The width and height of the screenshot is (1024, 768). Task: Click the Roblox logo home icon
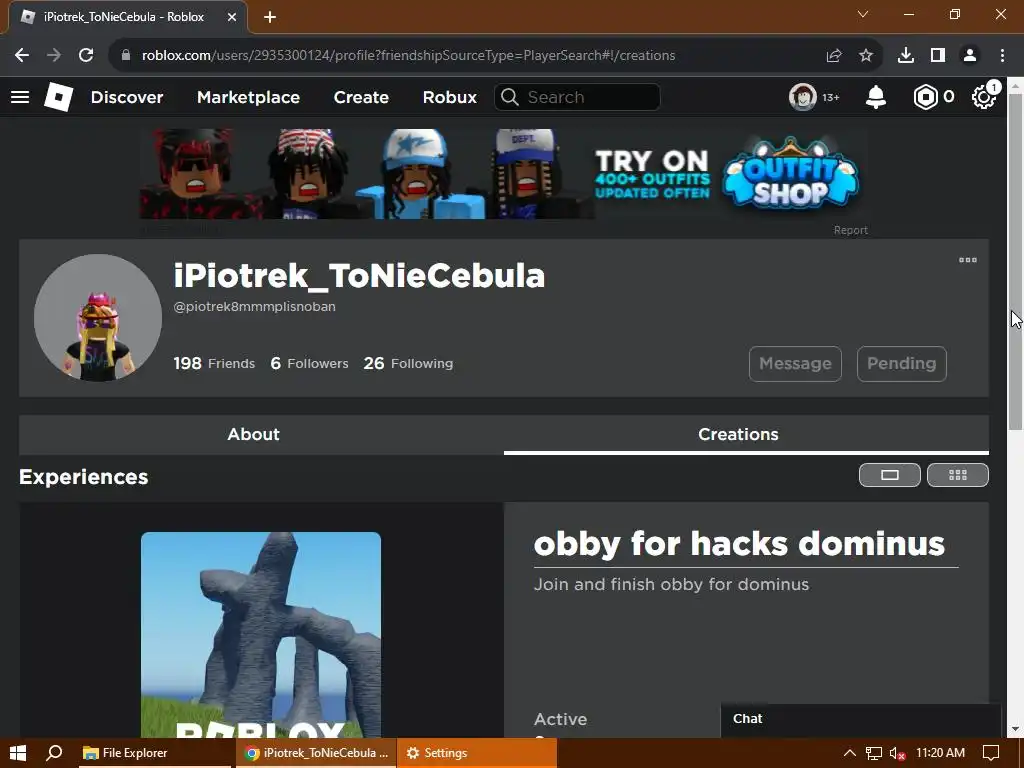(x=58, y=97)
